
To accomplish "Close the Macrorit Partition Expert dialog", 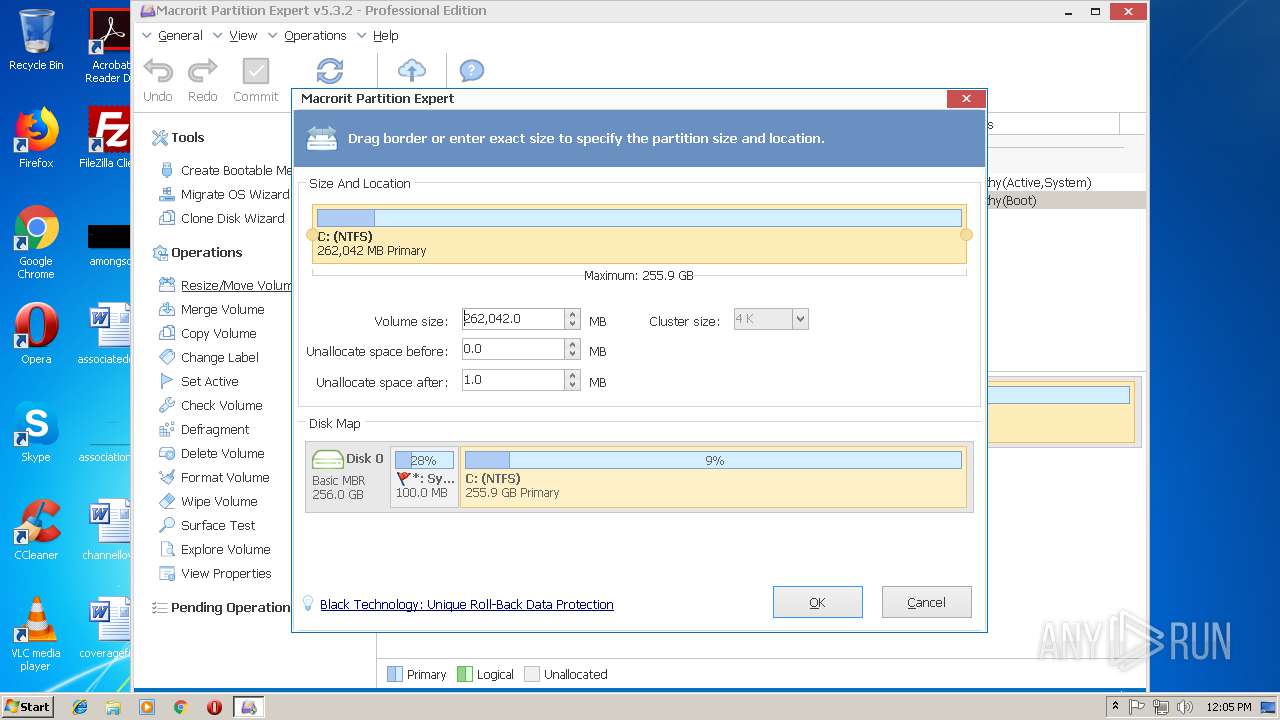I will pyautogui.click(x=966, y=98).
